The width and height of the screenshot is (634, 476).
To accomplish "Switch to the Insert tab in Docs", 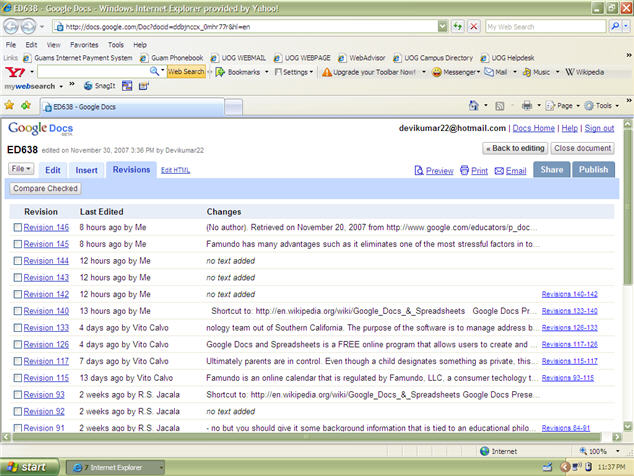I will pos(87,170).
